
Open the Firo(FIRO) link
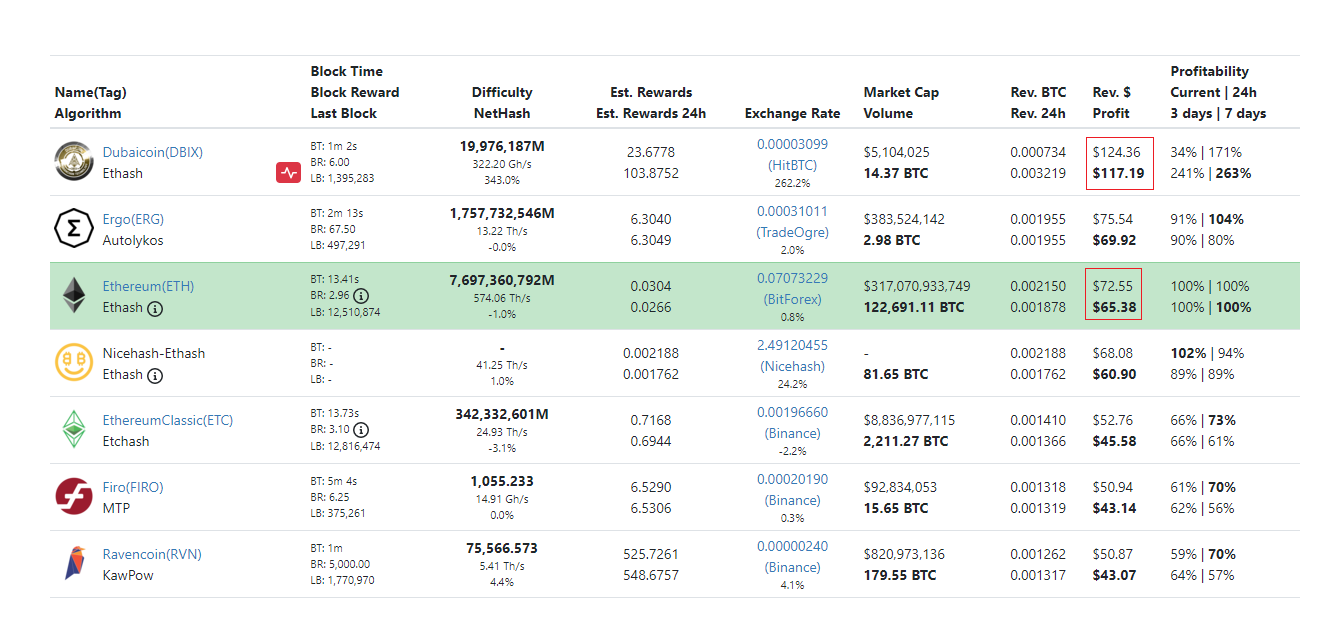coord(133,487)
